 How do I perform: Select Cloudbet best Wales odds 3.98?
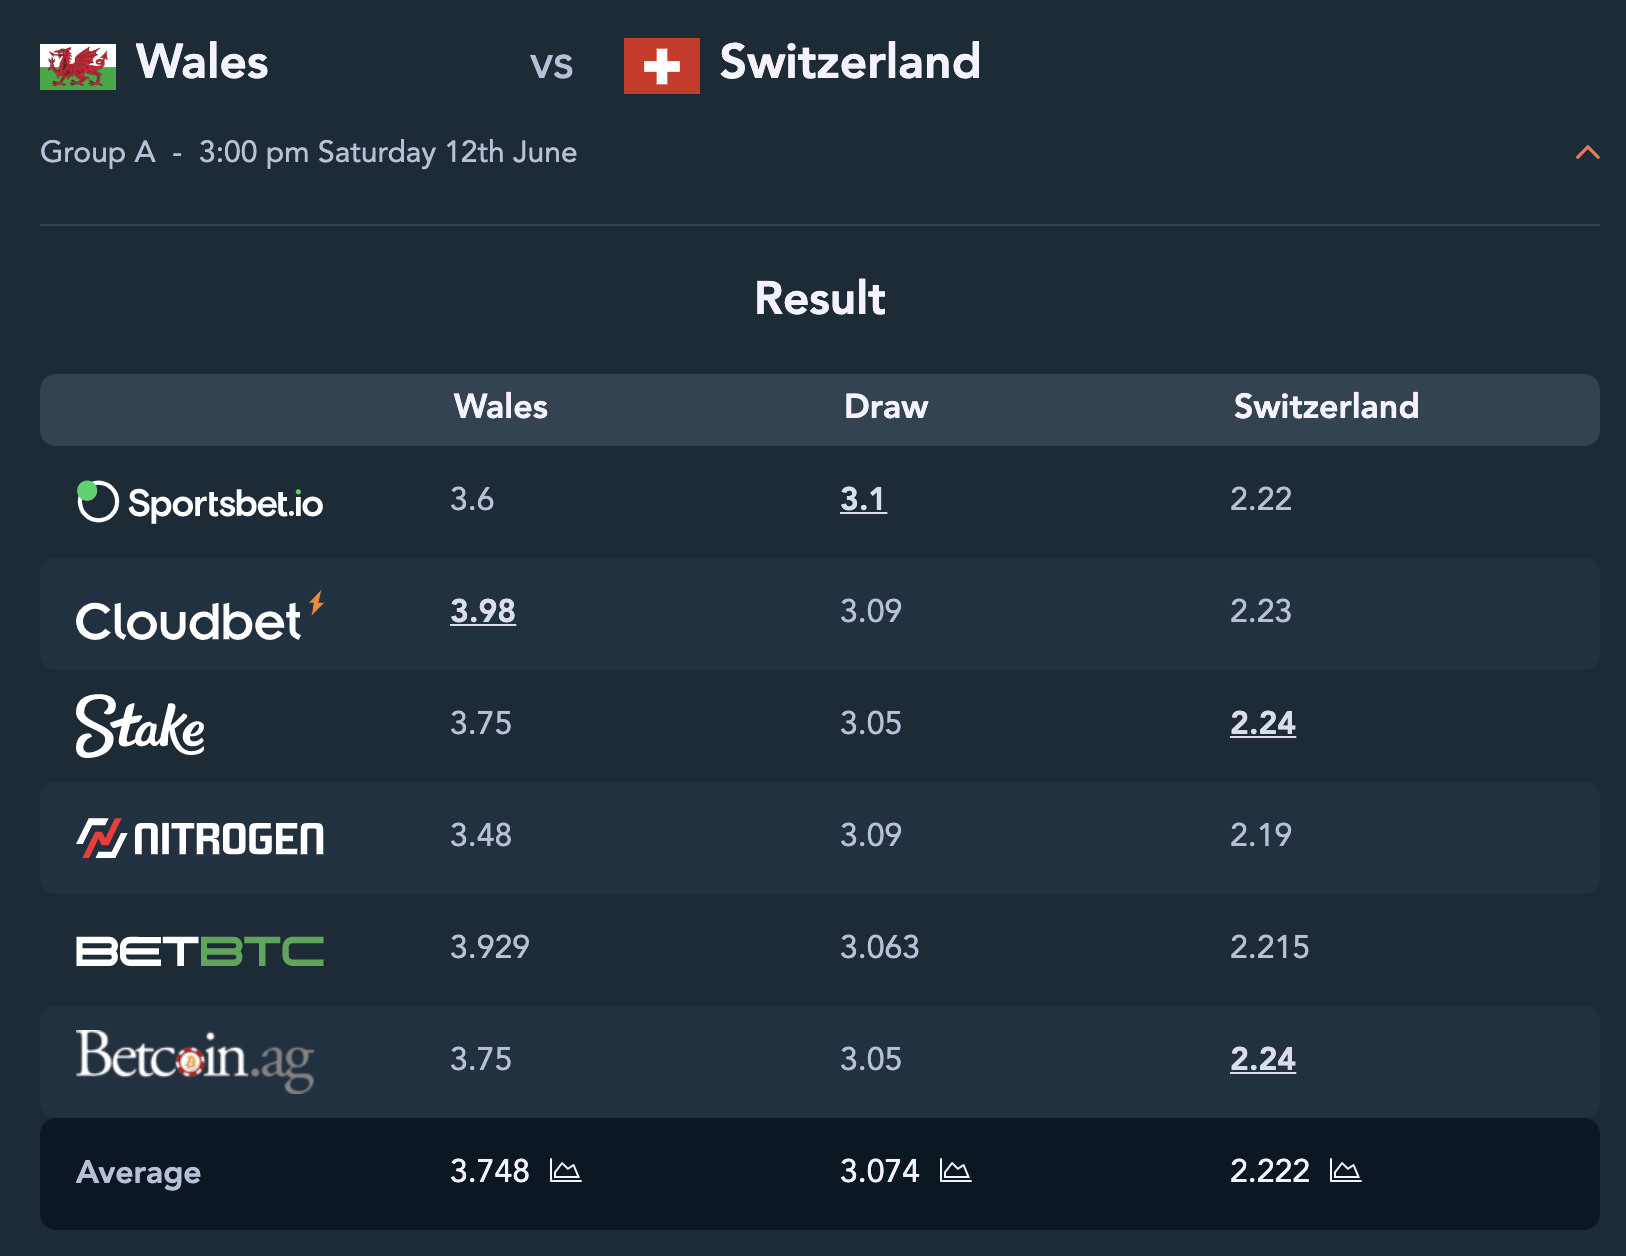click(483, 611)
